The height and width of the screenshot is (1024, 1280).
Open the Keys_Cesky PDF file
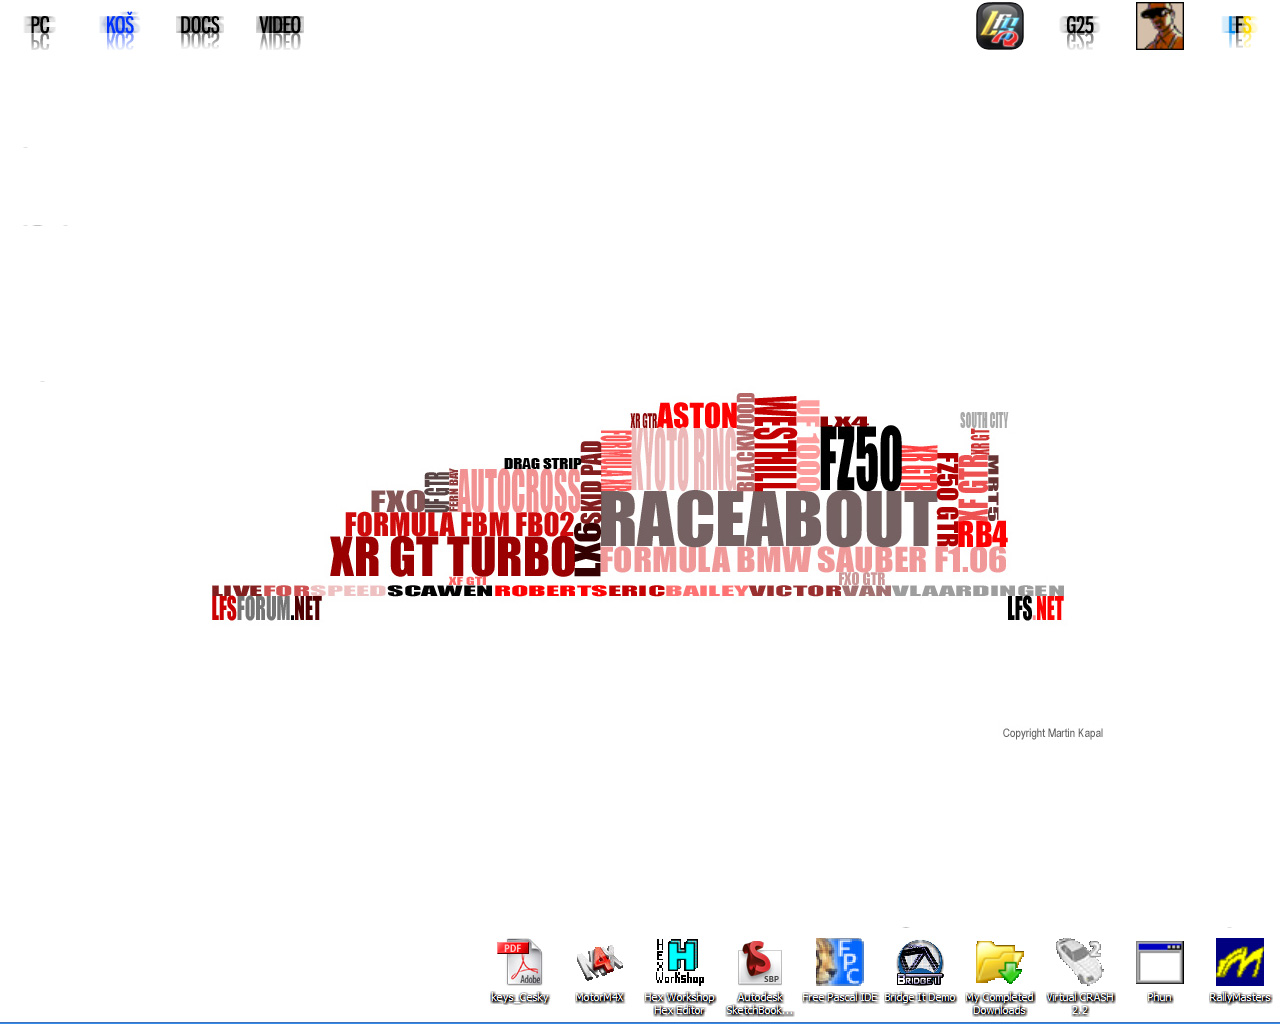tap(520, 970)
